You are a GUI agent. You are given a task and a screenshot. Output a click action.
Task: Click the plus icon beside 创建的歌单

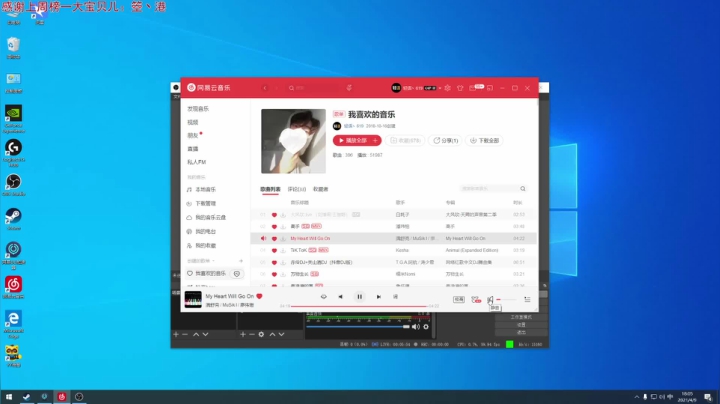pos(241,261)
